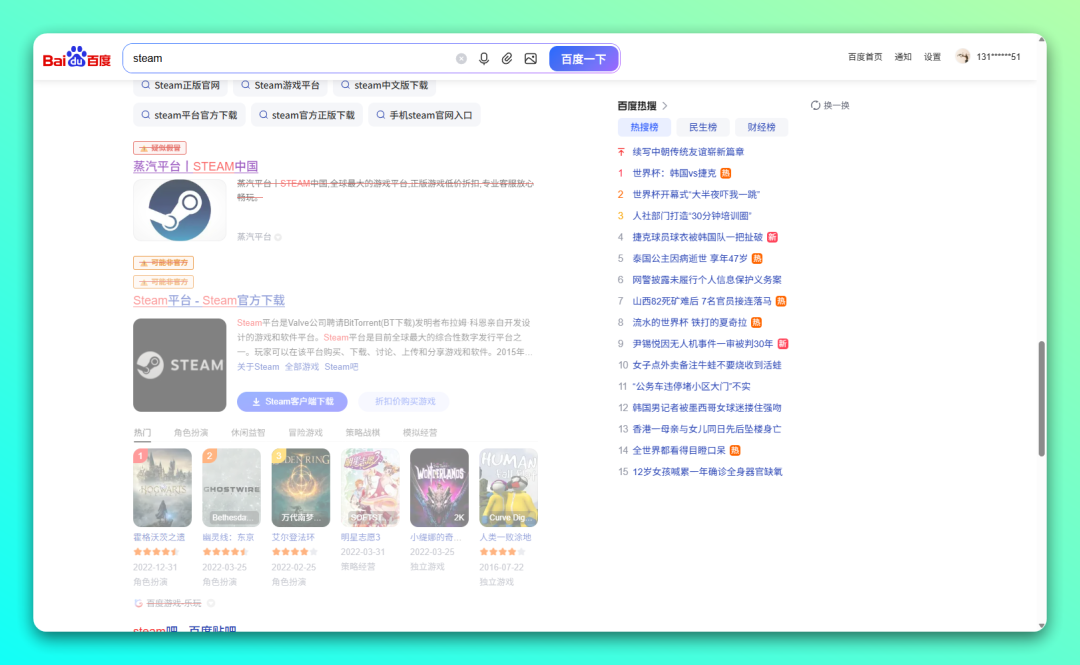This screenshot has width=1080, height=665.
Task: Open 艾尔登法环 title link
Action: point(293,538)
